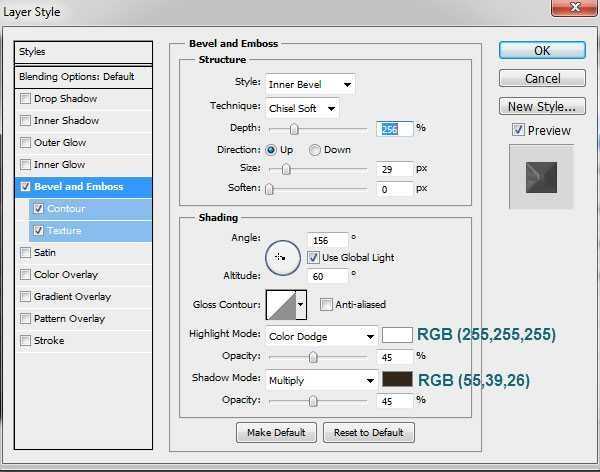Open the Gloss Contour picker arrow
The width and height of the screenshot is (600, 472).
[300, 304]
